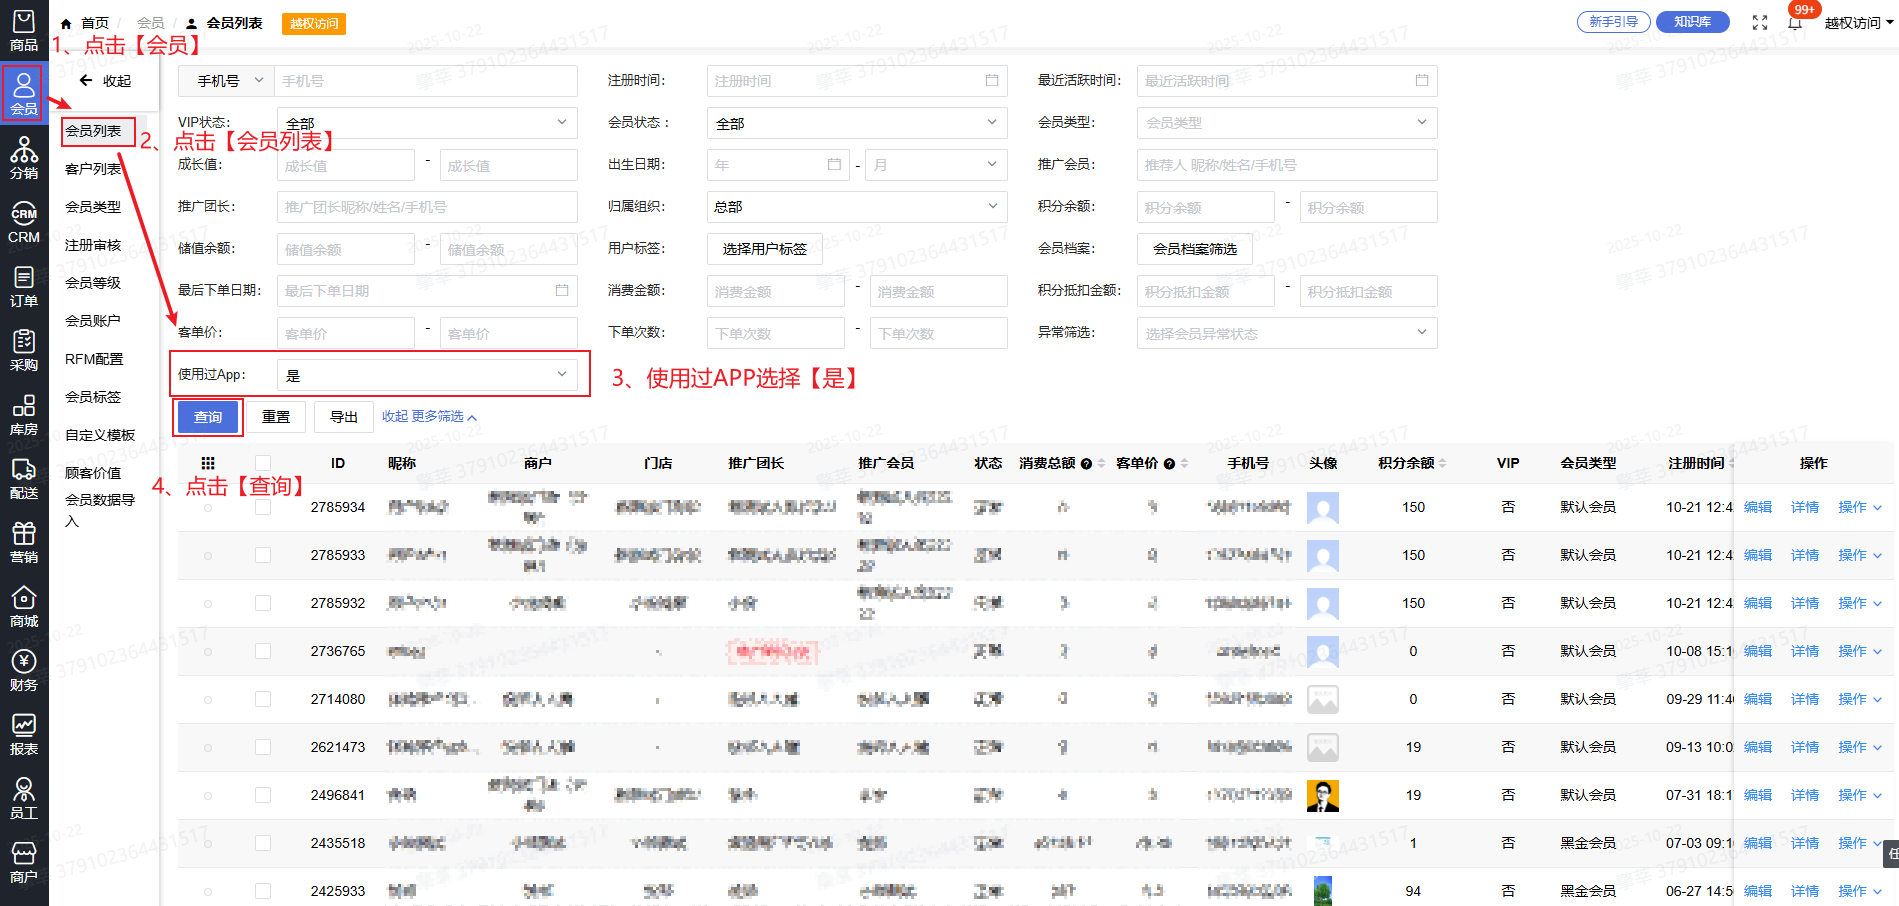Screen dimensions: 1899x906
Task: Open the CRM sidebar icon
Action: pyautogui.click(x=24, y=222)
